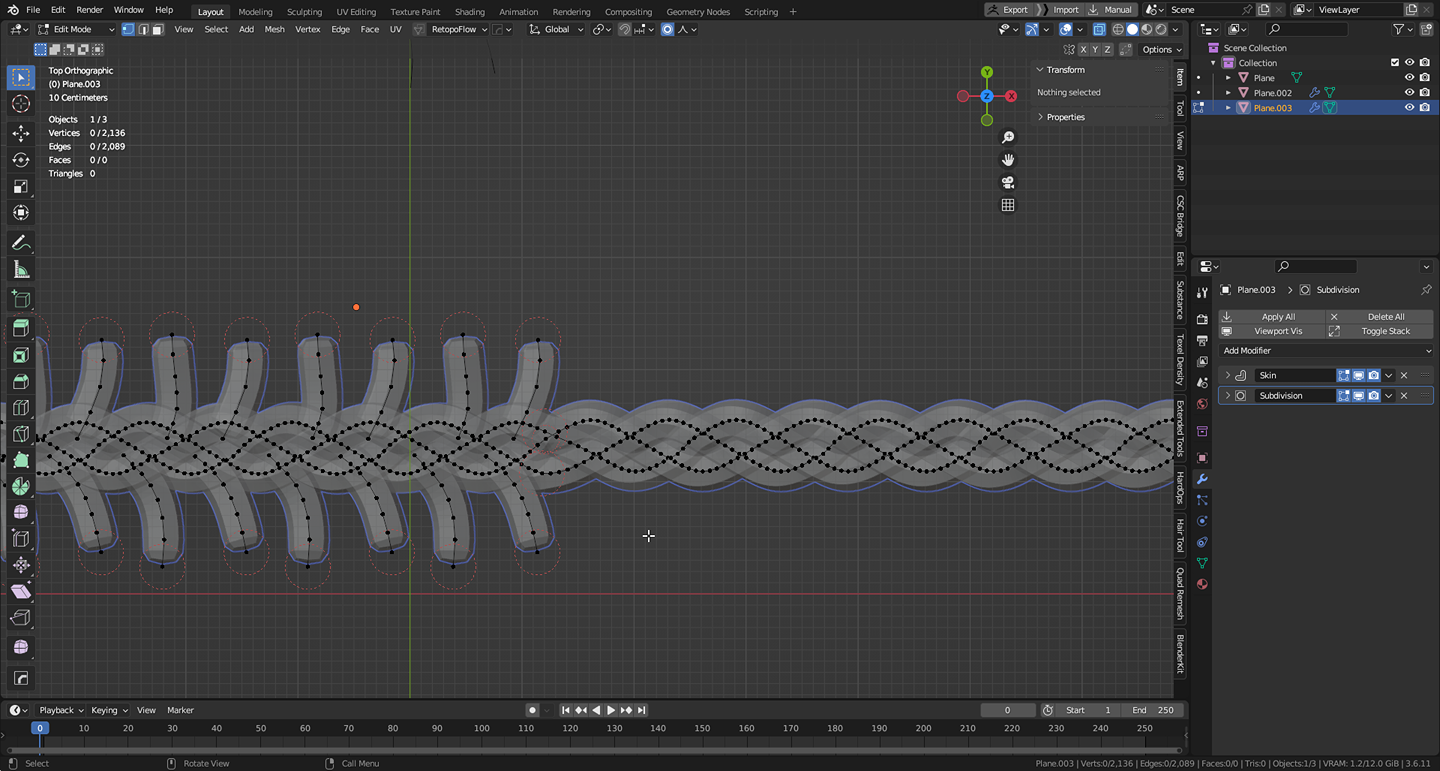1440x771 pixels.
Task: Click frame 100 on timeline ruler
Action: tap(482, 728)
